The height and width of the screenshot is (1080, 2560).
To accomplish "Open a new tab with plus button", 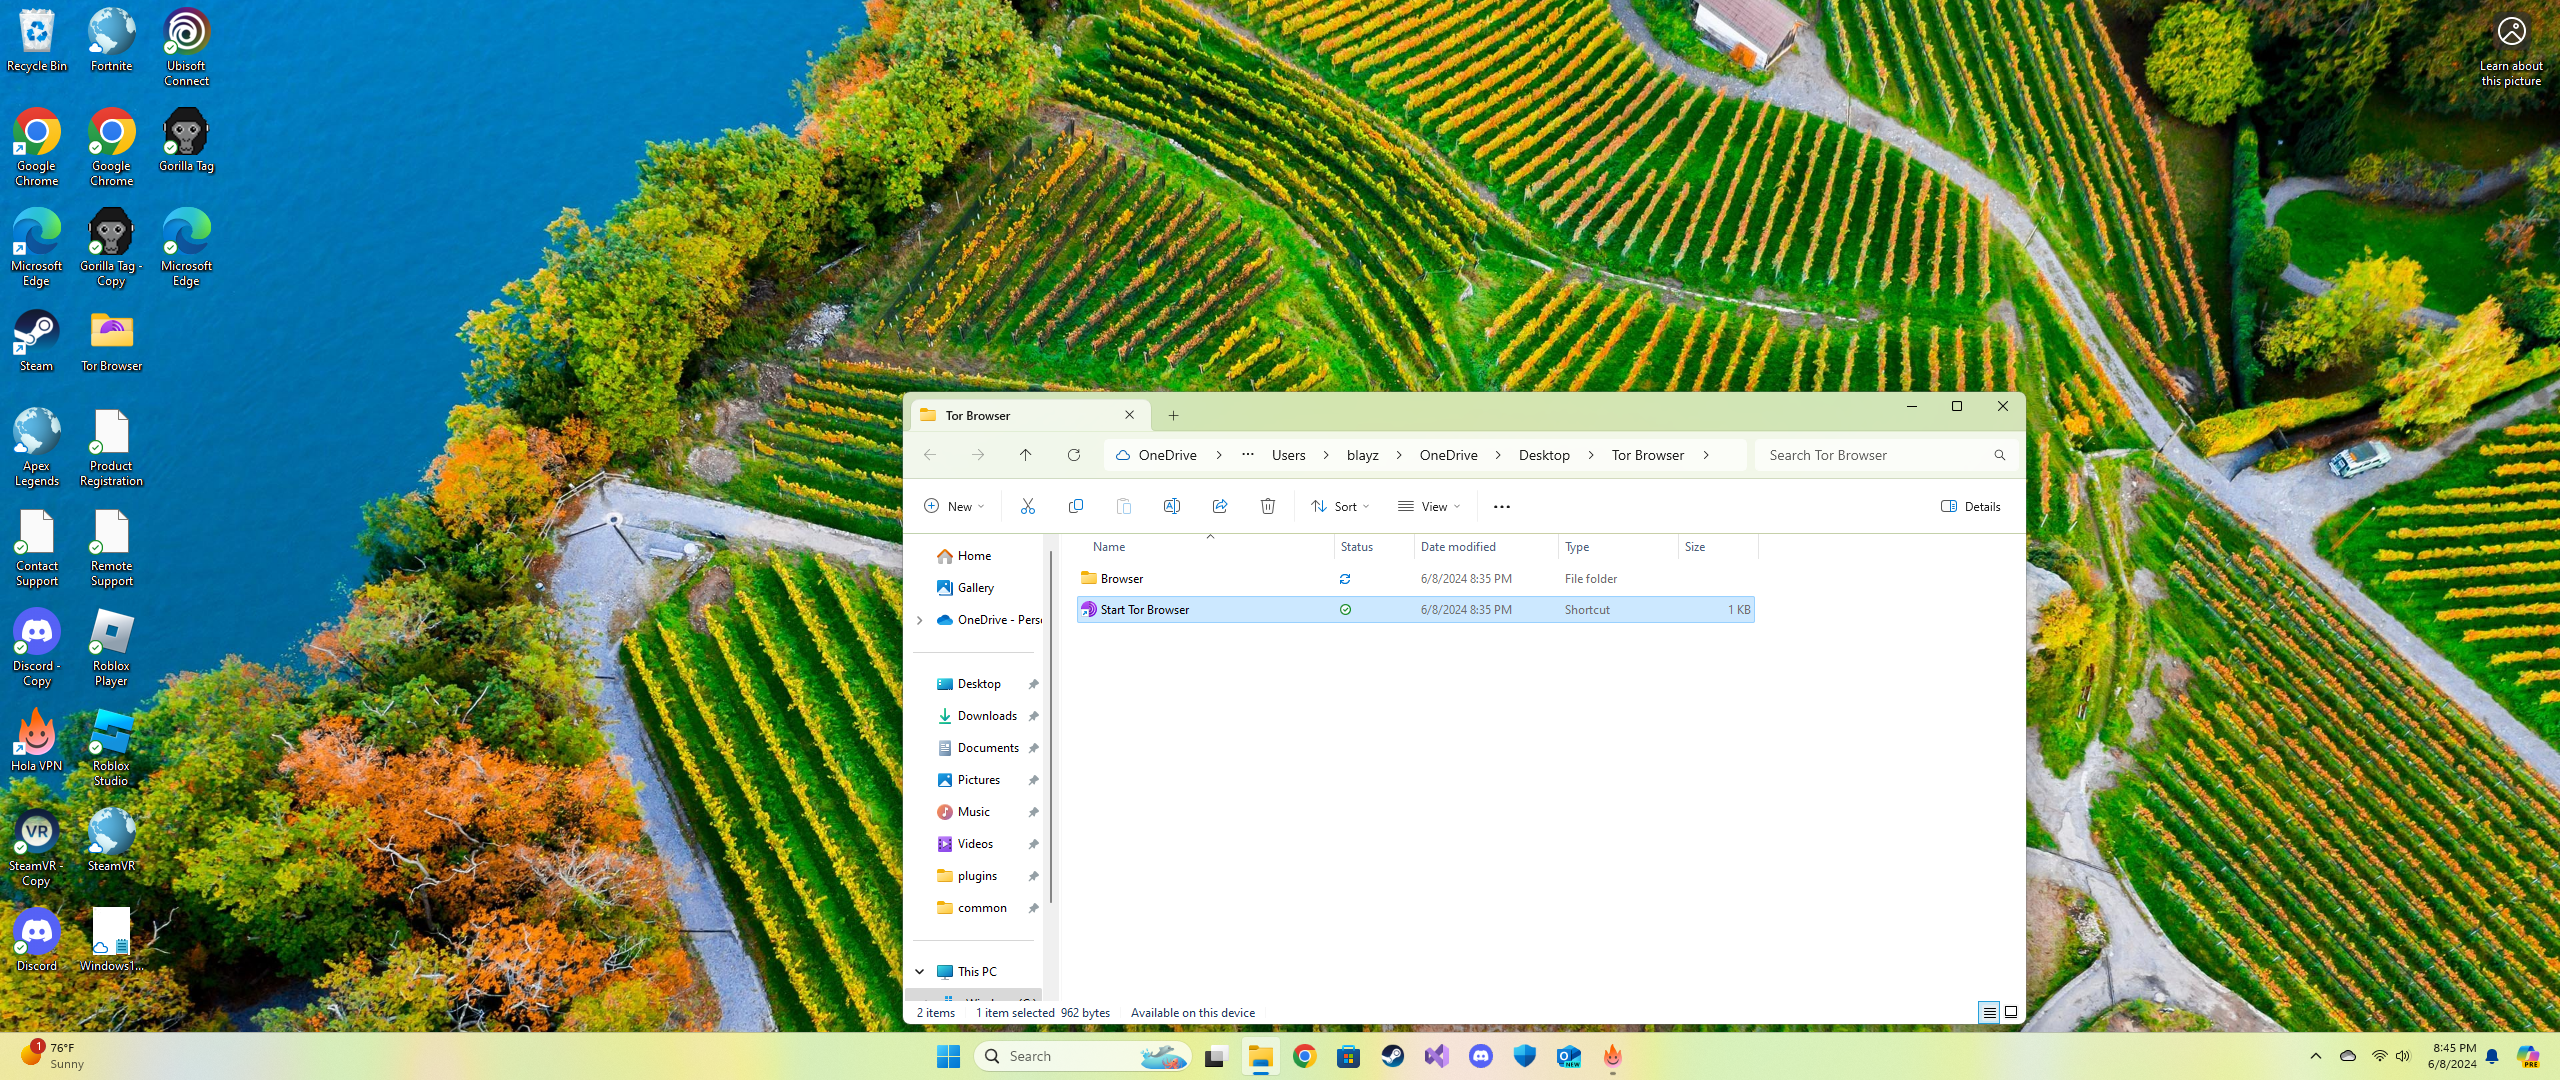I will pyautogui.click(x=1173, y=415).
